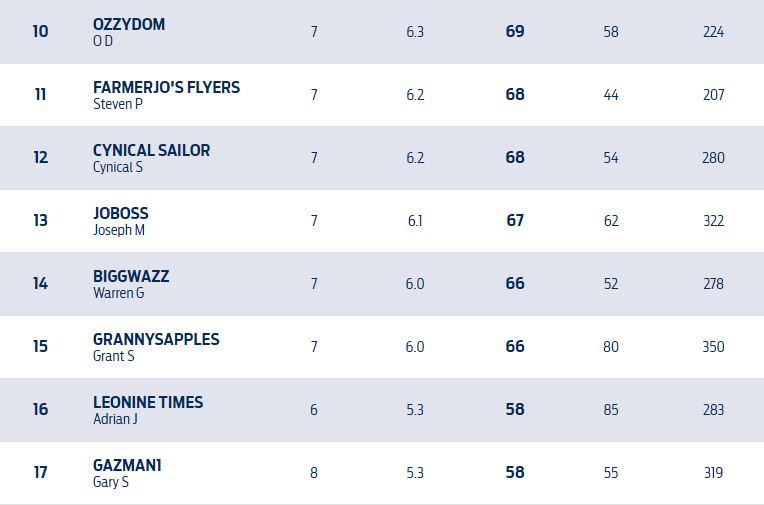Click the 85 value in LEONINE TIMES row
Viewport: 764px width, 505px height.
(611, 410)
